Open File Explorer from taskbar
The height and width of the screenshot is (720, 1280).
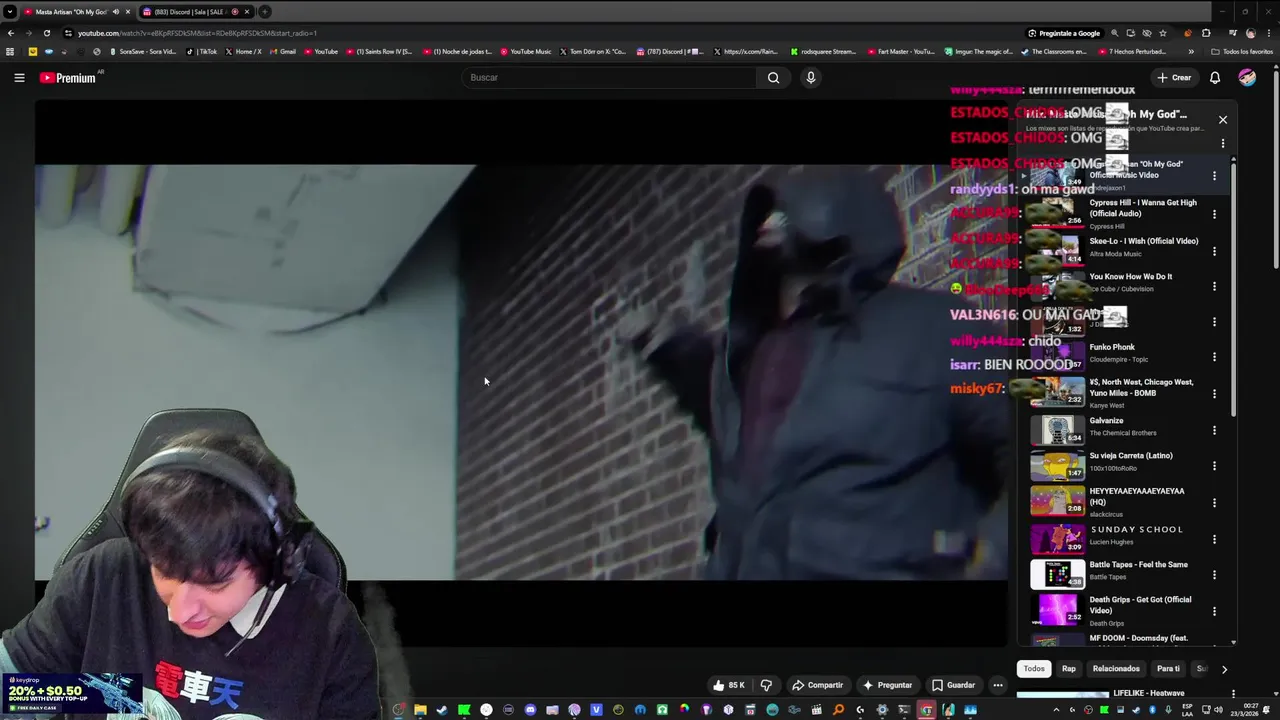tap(421, 710)
